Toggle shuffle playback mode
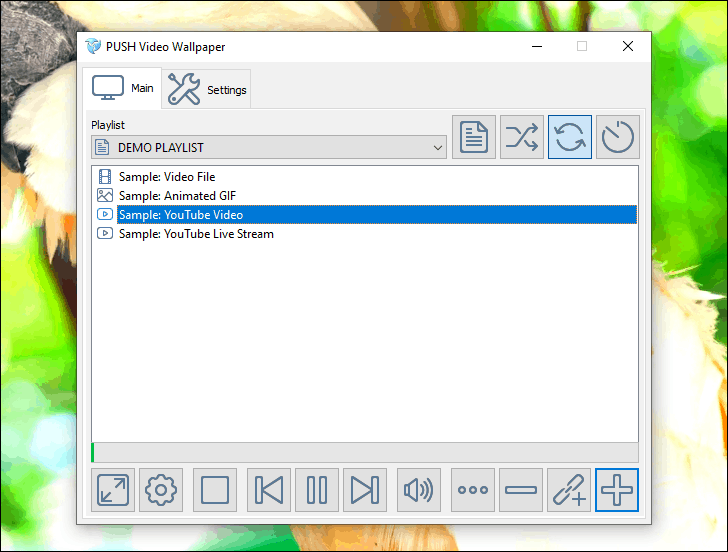This screenshot has height=552, width=728. (x=522, y=137)
